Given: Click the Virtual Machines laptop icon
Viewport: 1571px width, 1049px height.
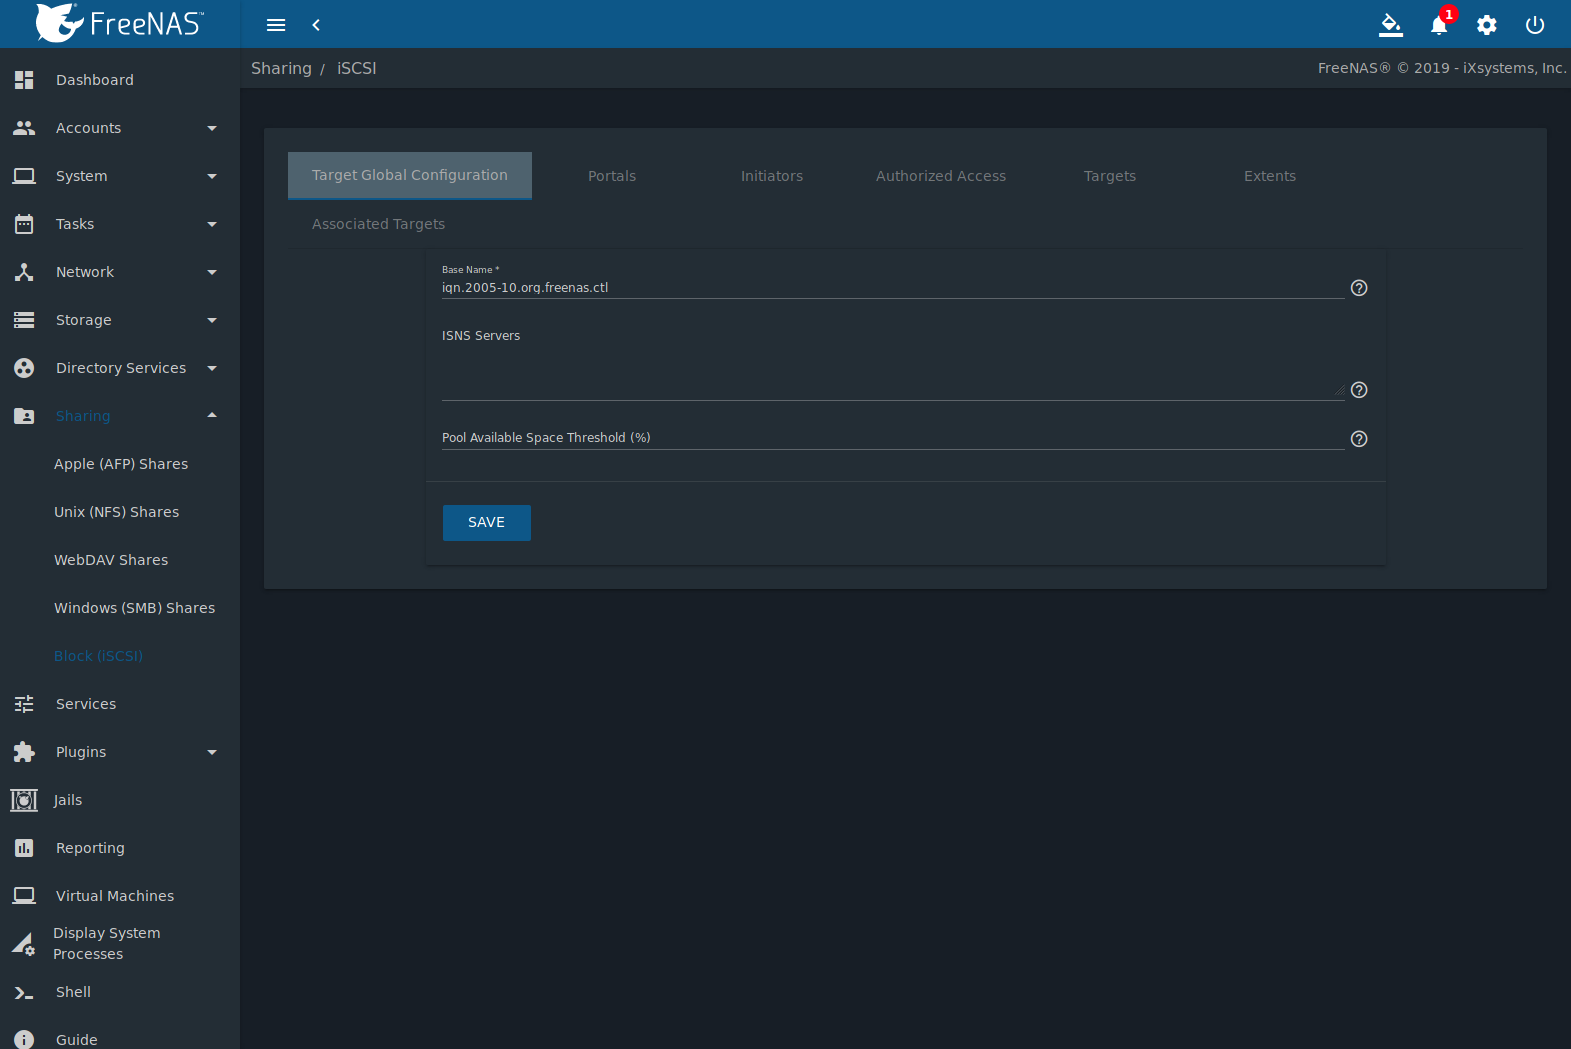Looking at the screenshot, I should click(x=24, y=896).
